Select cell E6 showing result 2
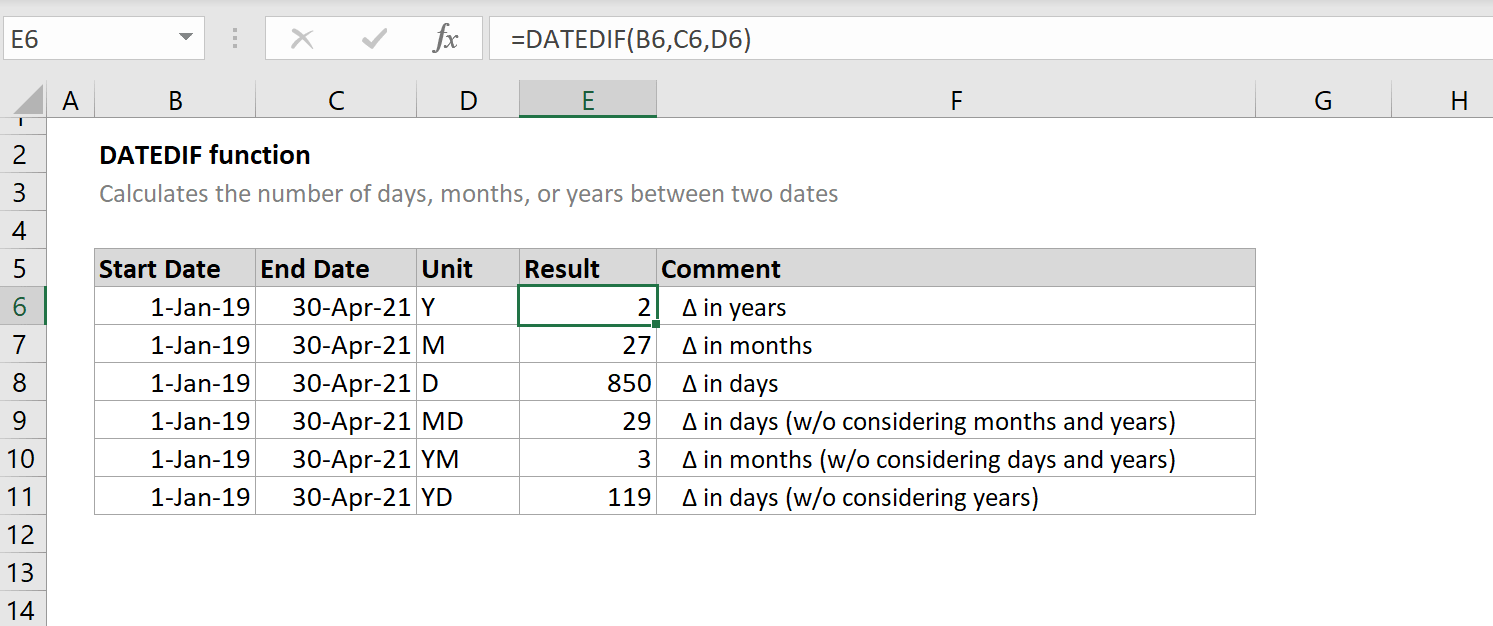1493x626 pixels. (x=587, y=307)
